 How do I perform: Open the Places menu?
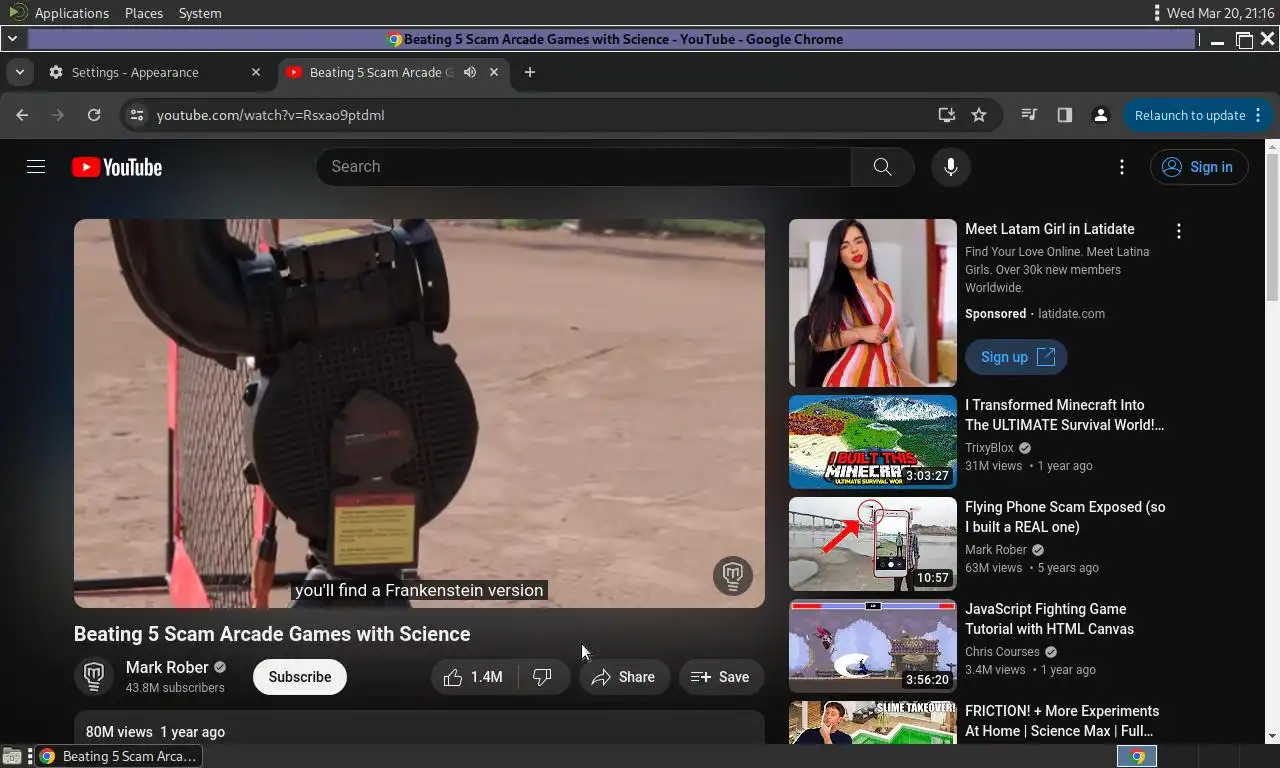point(144,13)
